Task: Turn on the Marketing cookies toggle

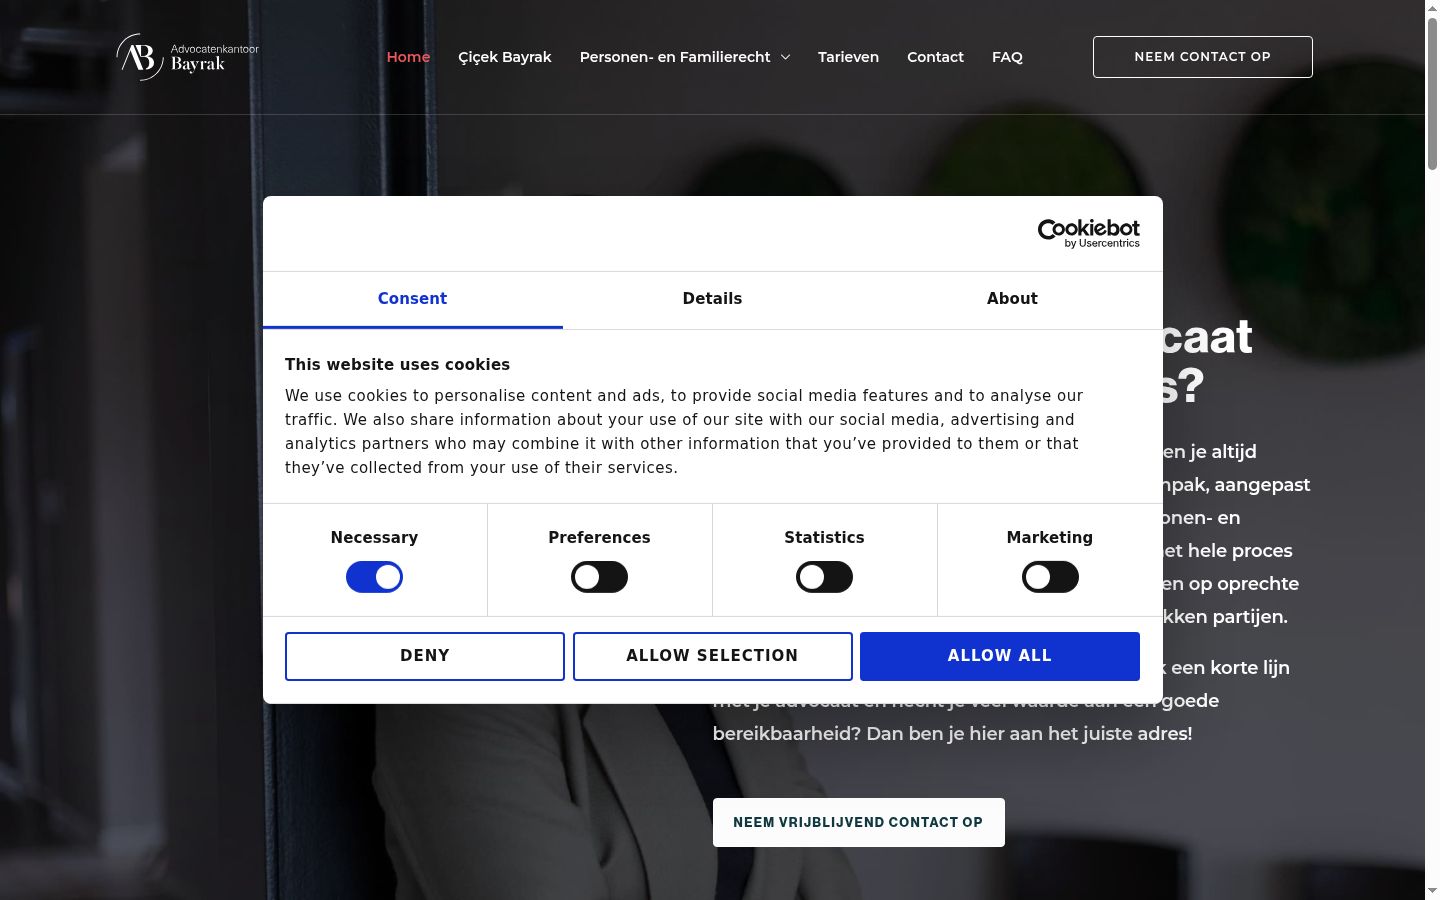Action: coord(1050,577)
